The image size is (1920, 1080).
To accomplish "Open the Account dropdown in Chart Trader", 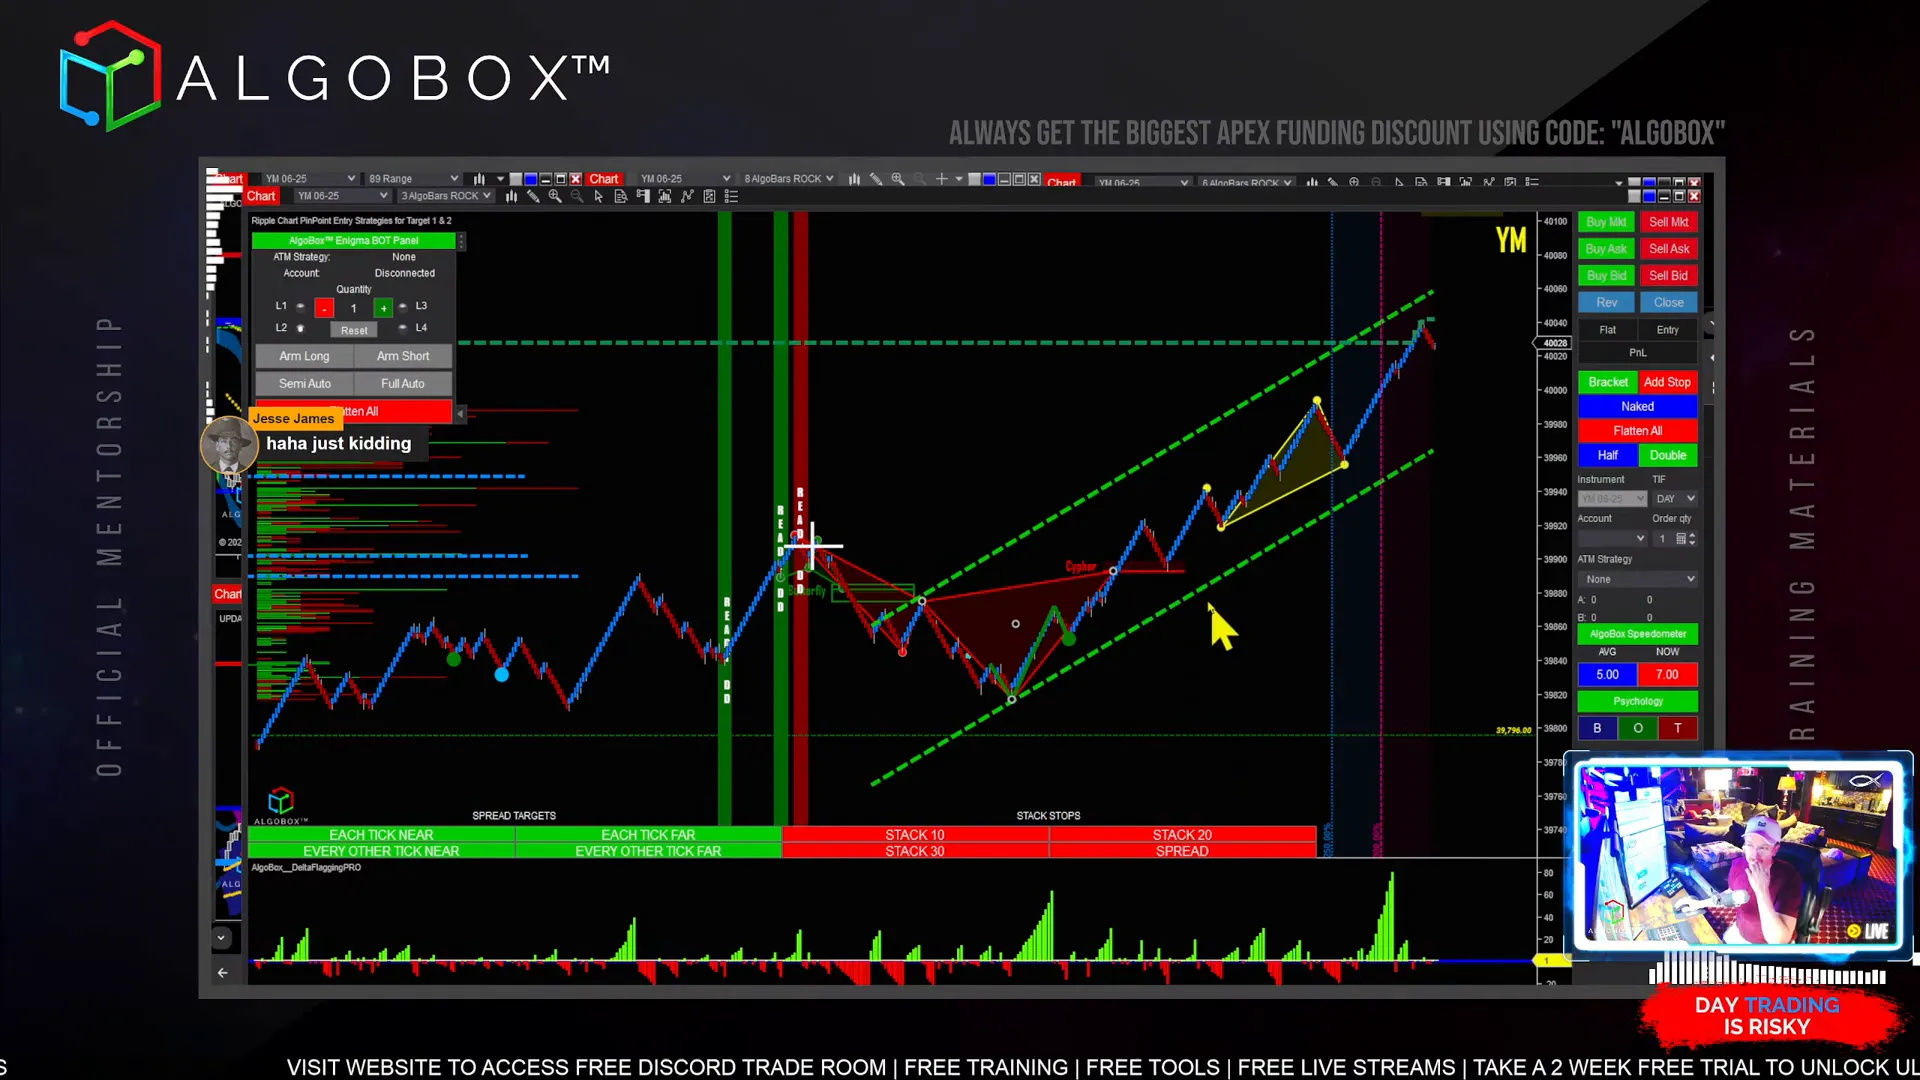I will (x=1612, y=539).
